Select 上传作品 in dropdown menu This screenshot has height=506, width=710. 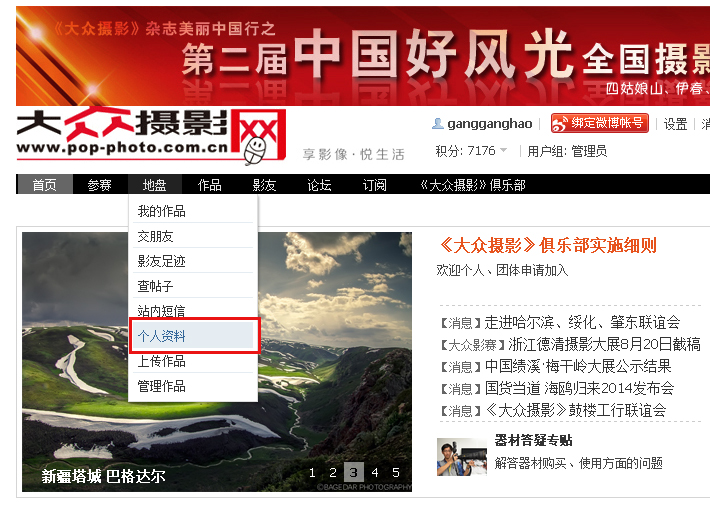193,361
